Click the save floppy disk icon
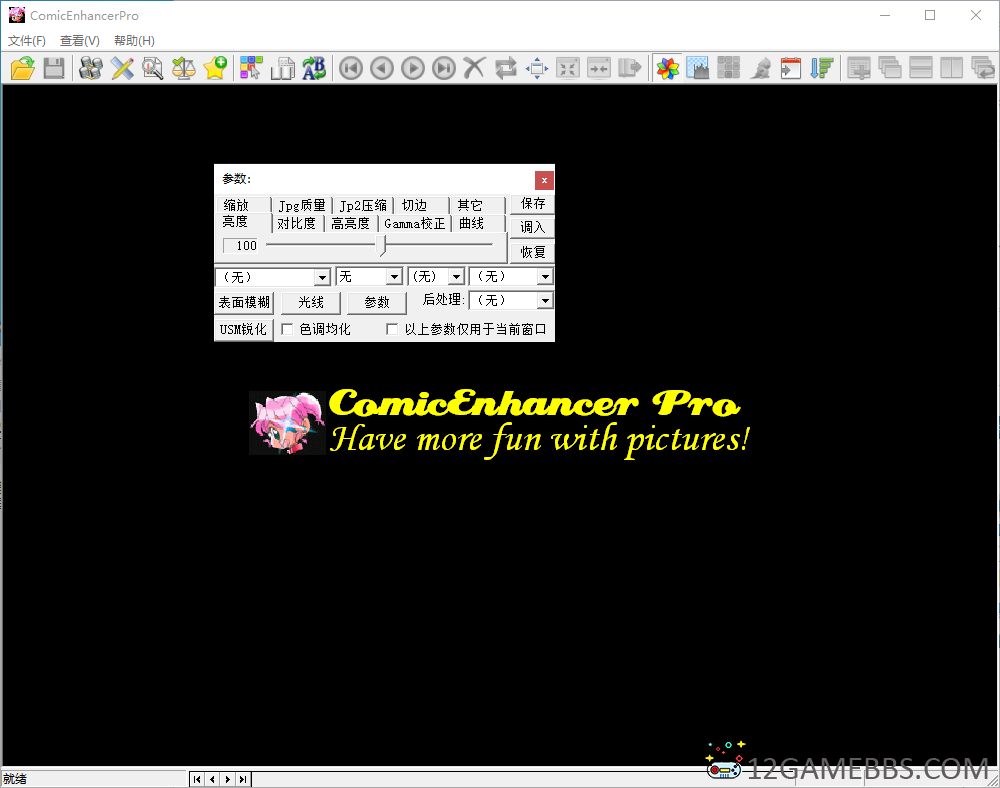This screenshot has width=1000, height=788. [x=54, y=68]
